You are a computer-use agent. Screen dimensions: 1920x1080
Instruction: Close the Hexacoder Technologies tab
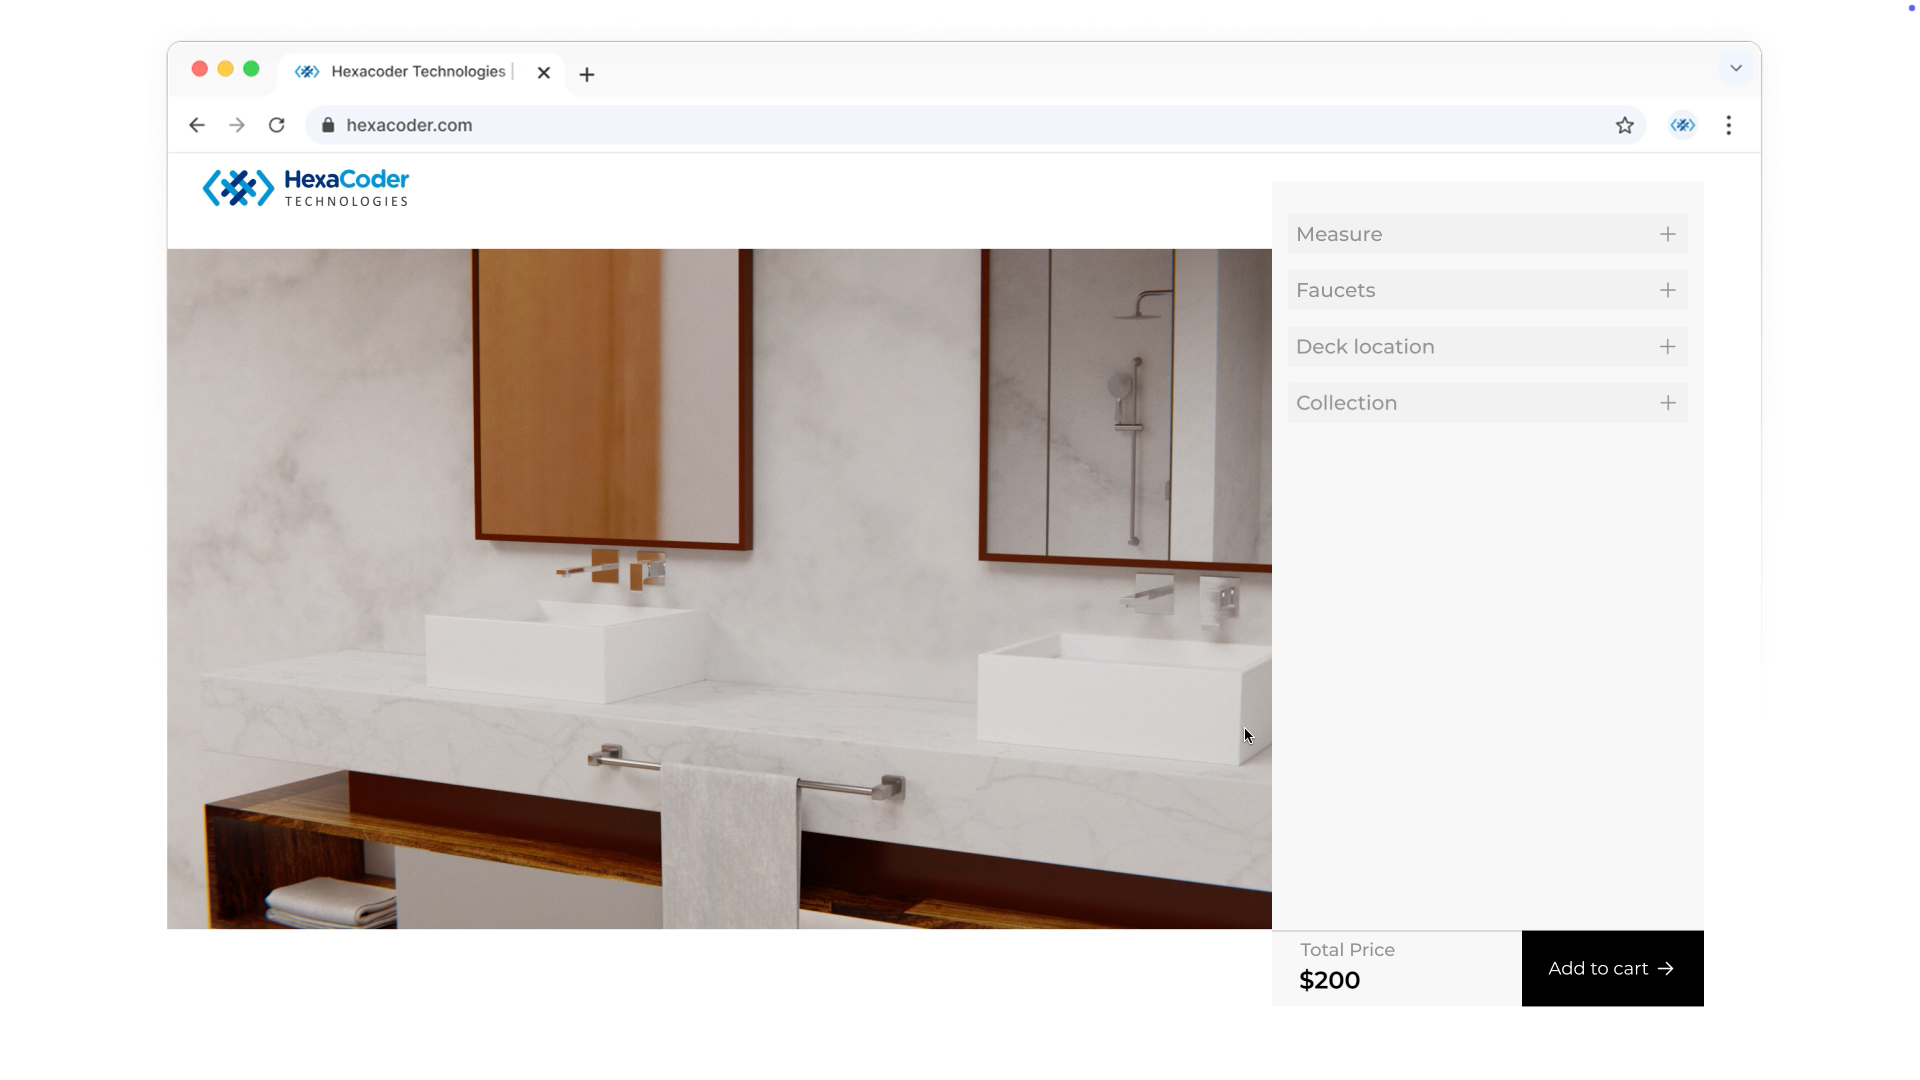(x=543, y=73)
